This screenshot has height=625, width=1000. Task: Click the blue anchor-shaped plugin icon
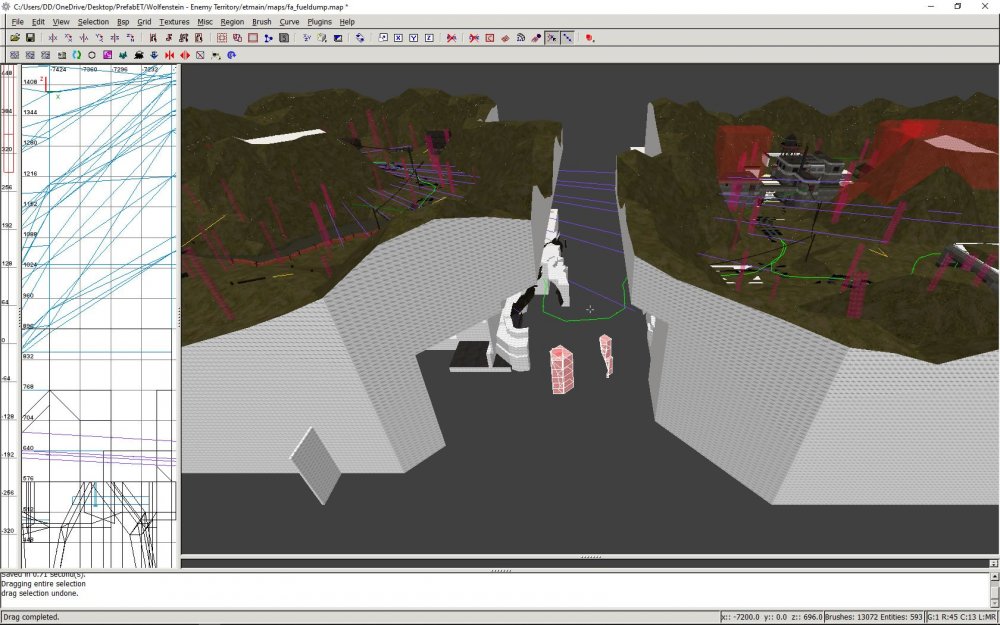tap(154, 55)
